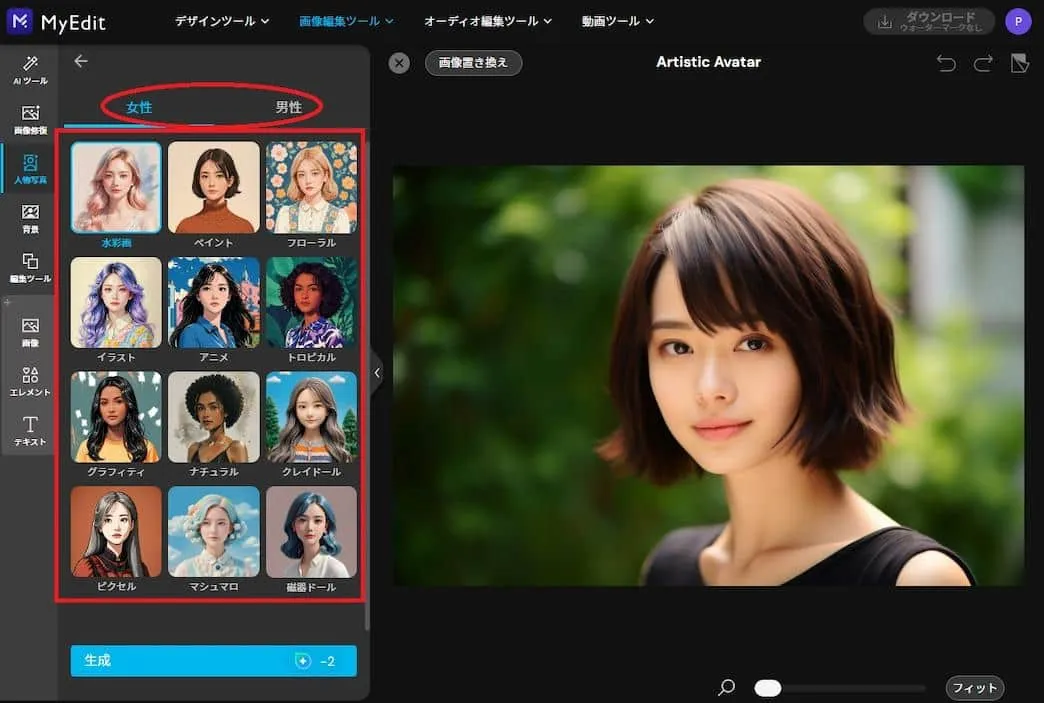Viewport: 1044px width, 703px height.
Task: Open the 画像修復 (photo restoration) panel
Action: coord(29,118)
